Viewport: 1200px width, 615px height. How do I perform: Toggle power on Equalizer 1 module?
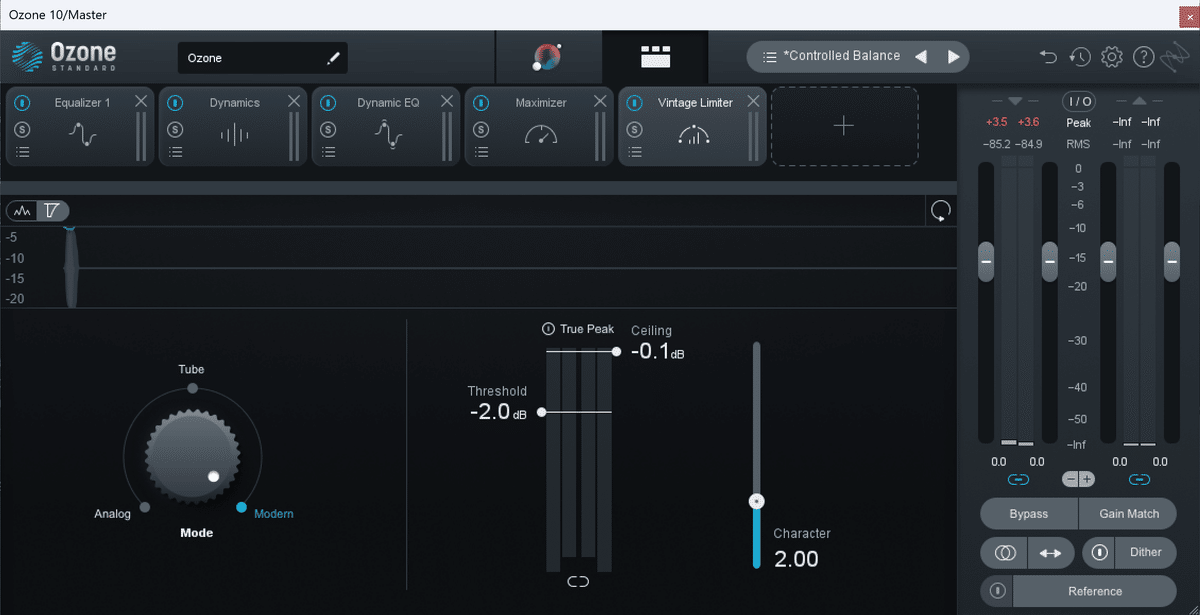click(22, 102)
